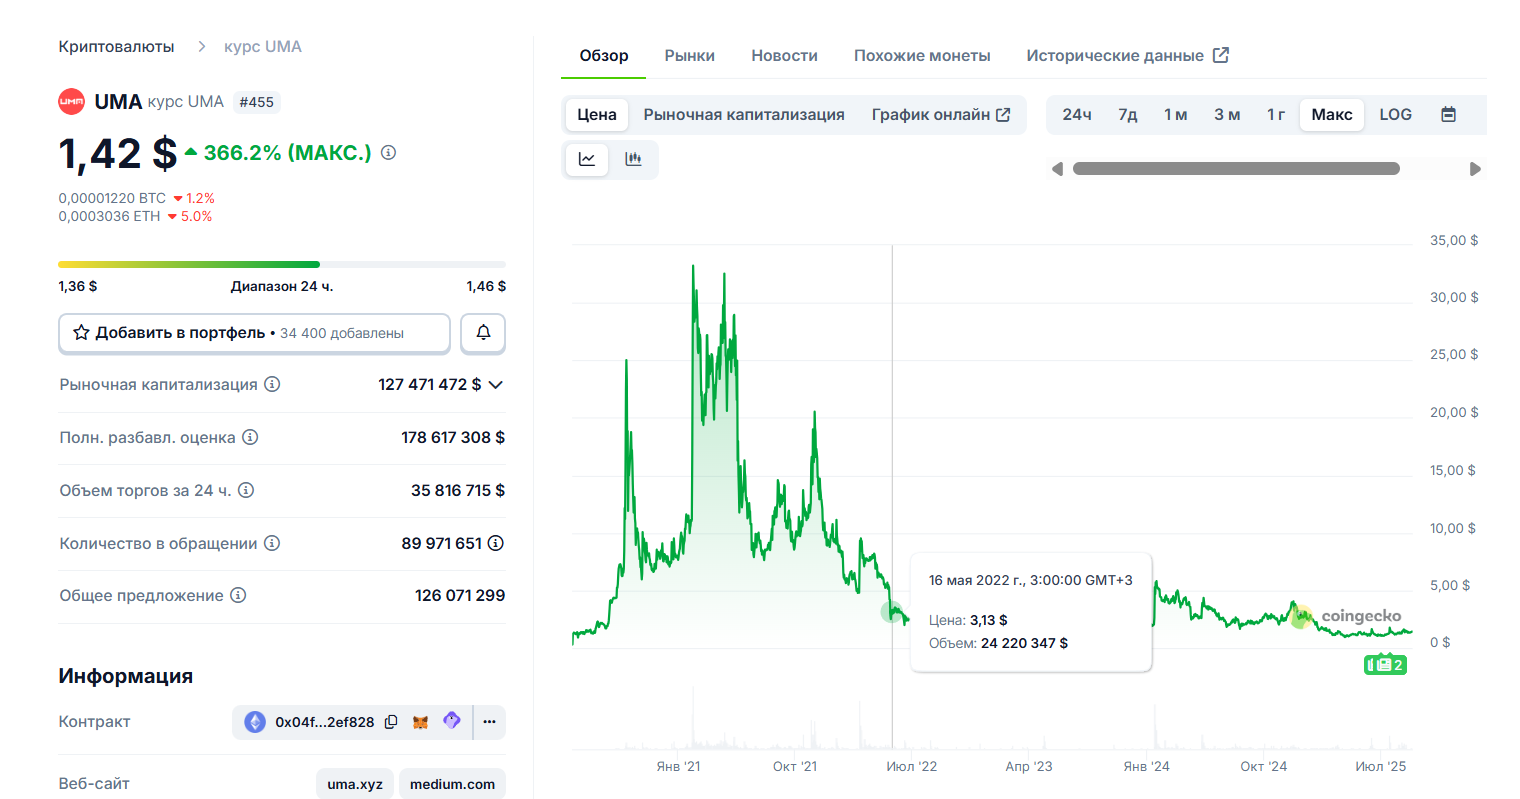Click the price alert bell icon
The height and width of the screenshot is (799, 1520).
pyautogui.click(x=483, y=333)
